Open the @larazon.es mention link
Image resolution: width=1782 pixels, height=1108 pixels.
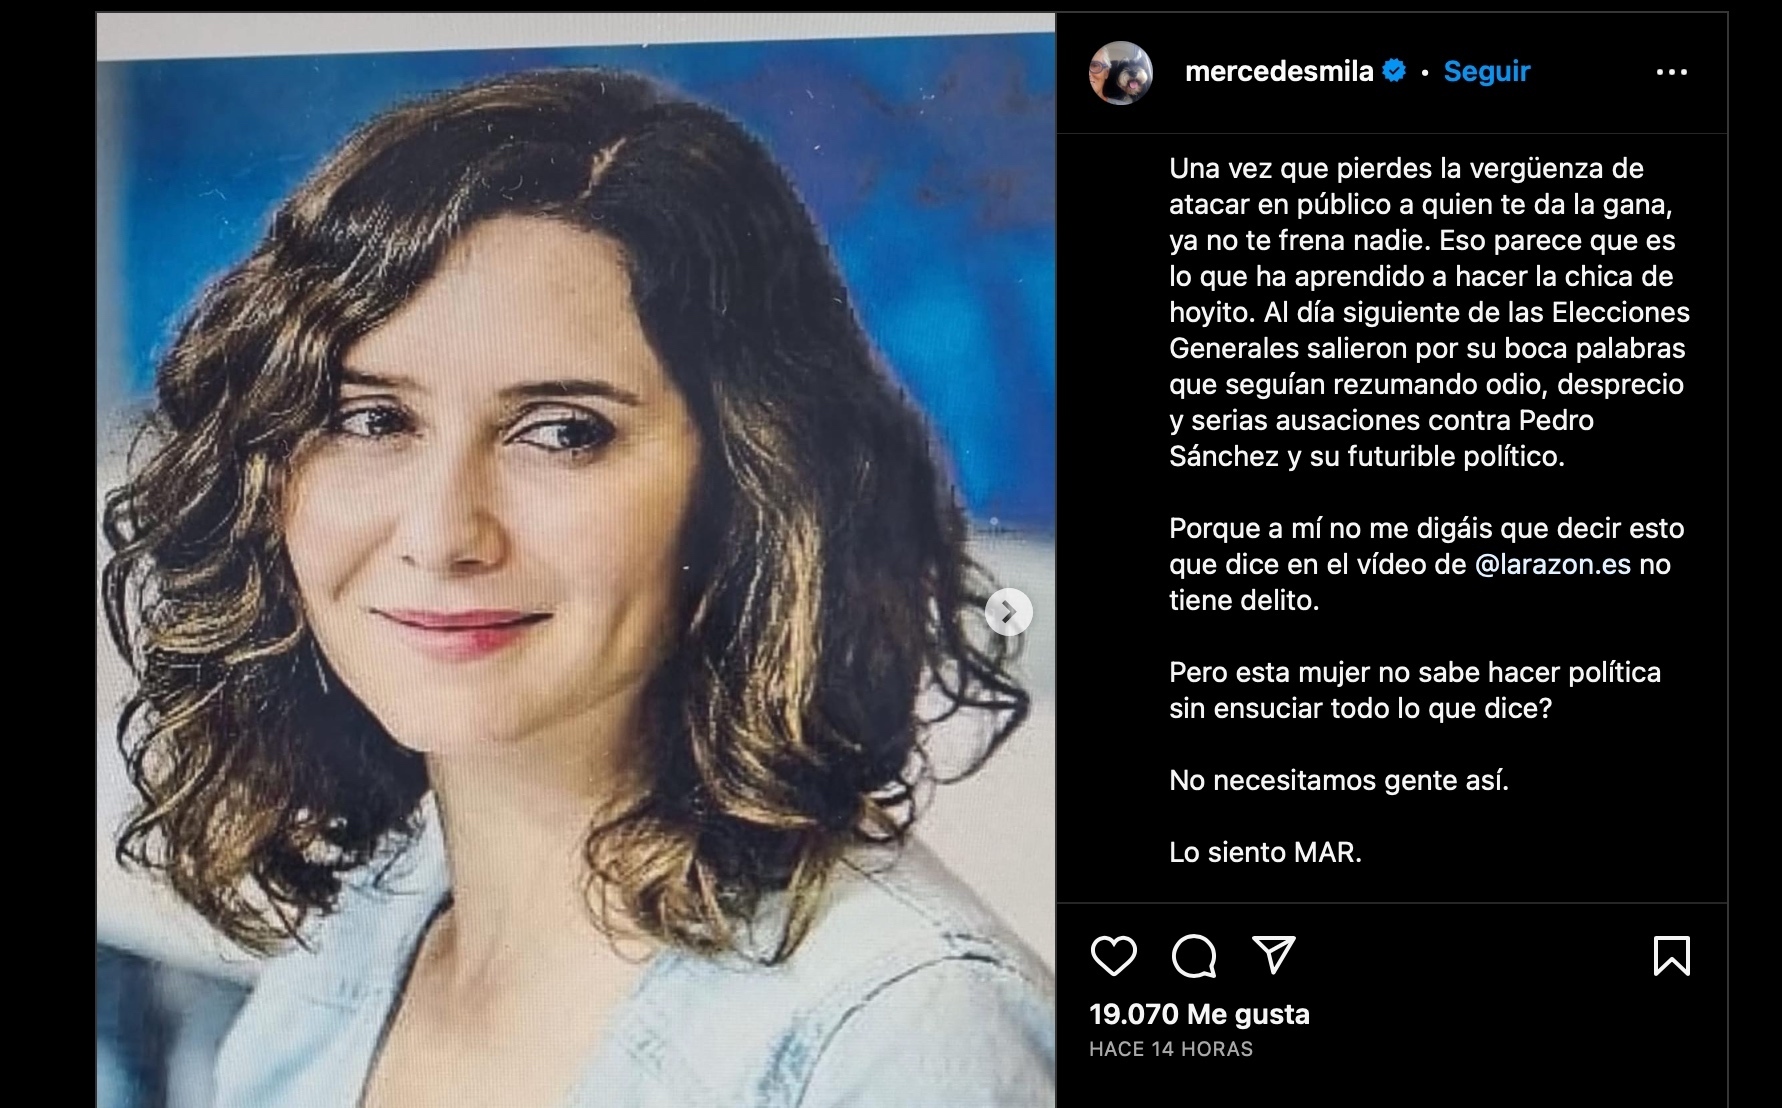(x=1553, y=564)
